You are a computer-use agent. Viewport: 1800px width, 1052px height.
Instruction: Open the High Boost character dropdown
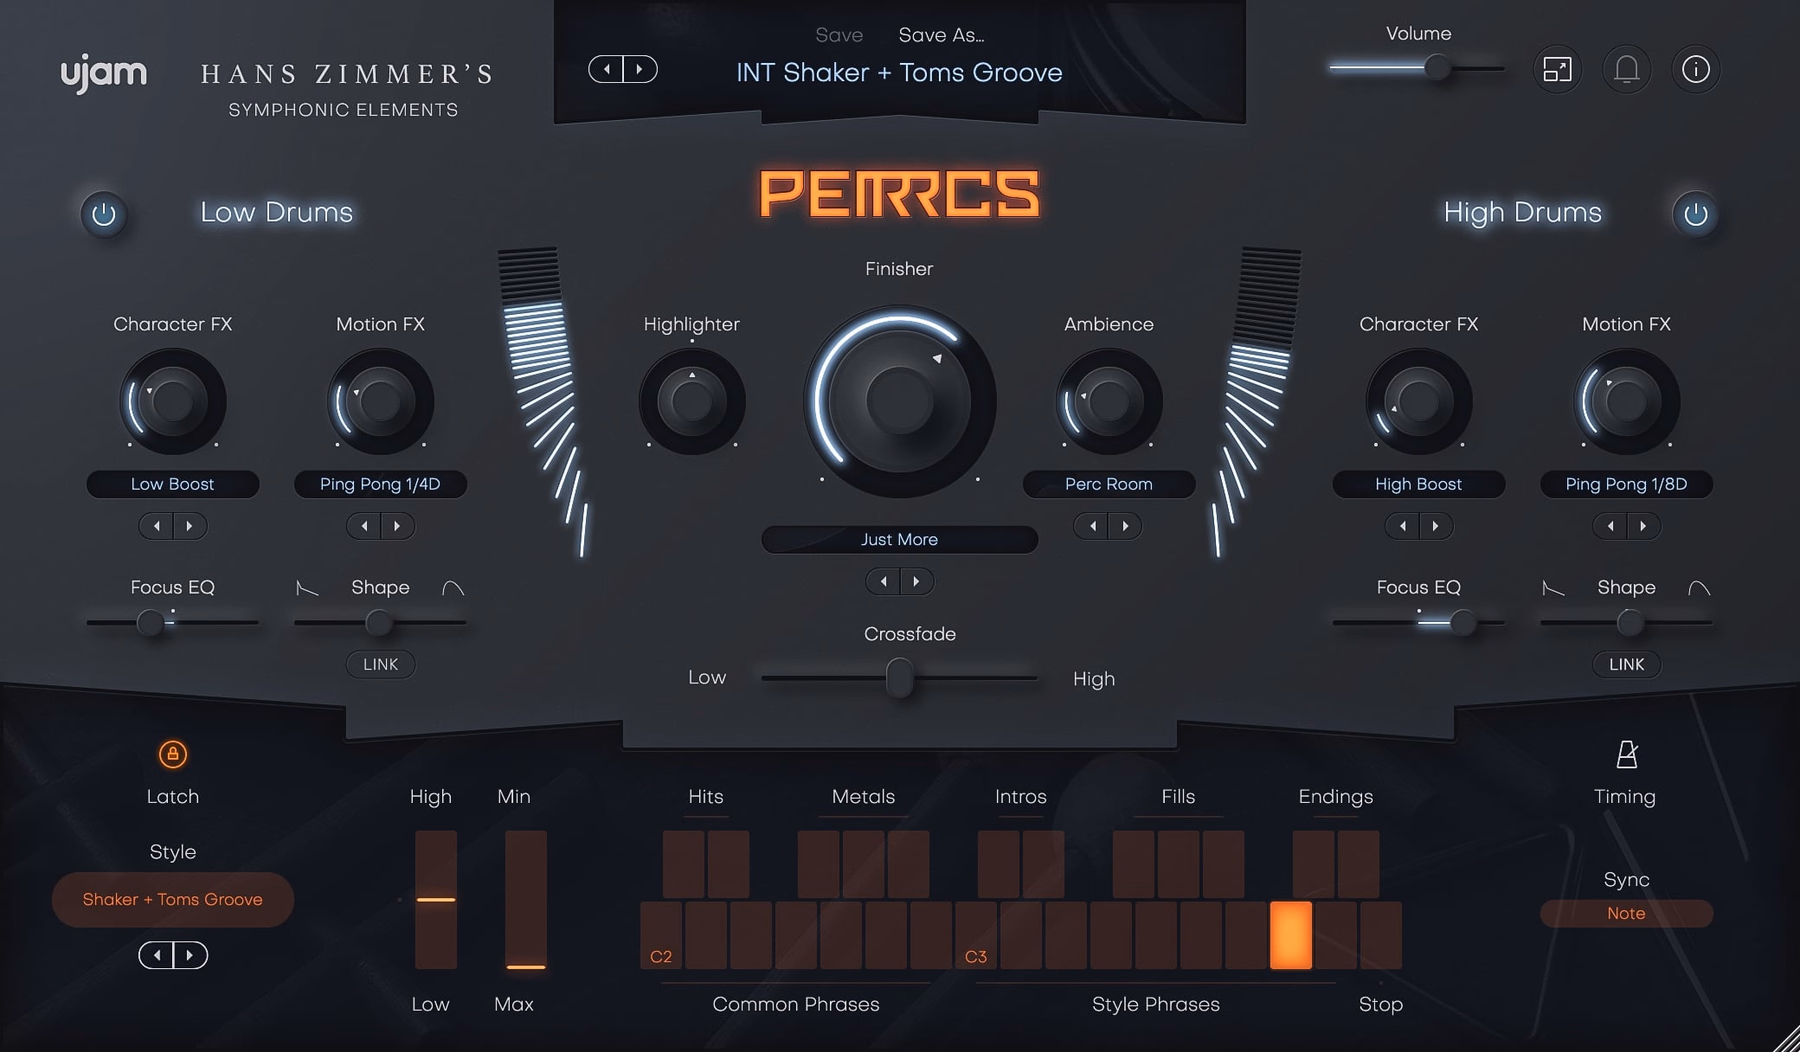[1418, 484]
